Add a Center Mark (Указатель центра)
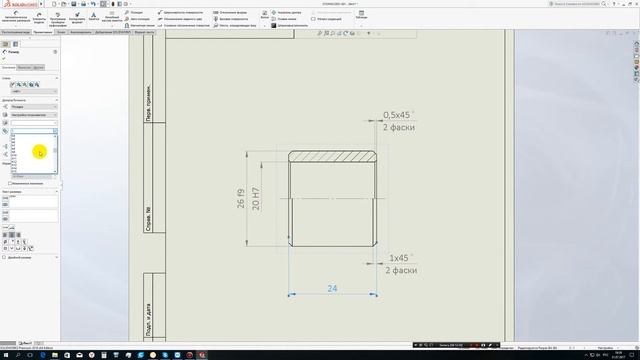 (x=286, y=13)
